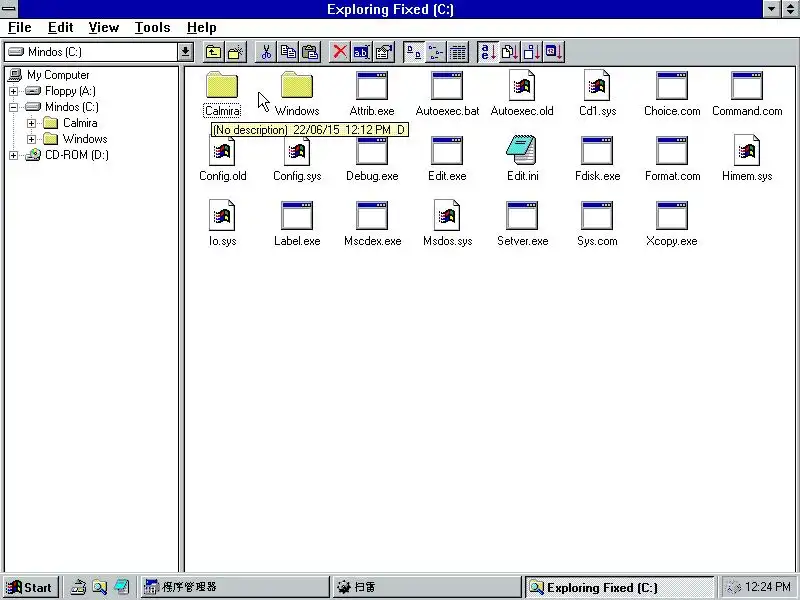Select Debug.exe file icon

[372, 151]
